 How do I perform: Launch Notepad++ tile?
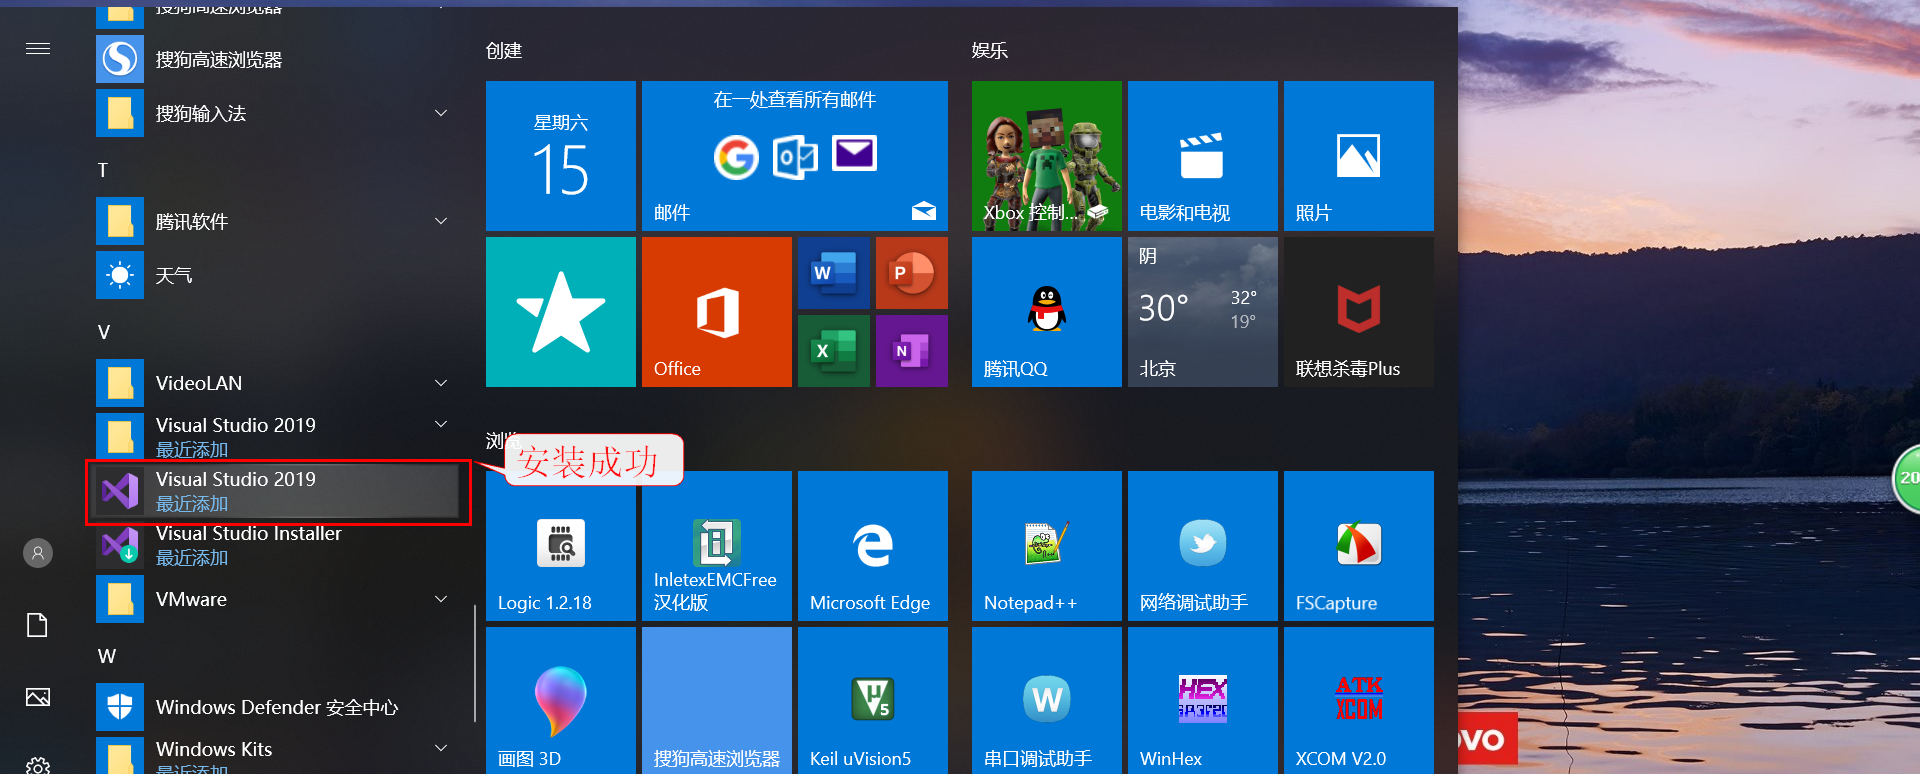point(1047,546)
